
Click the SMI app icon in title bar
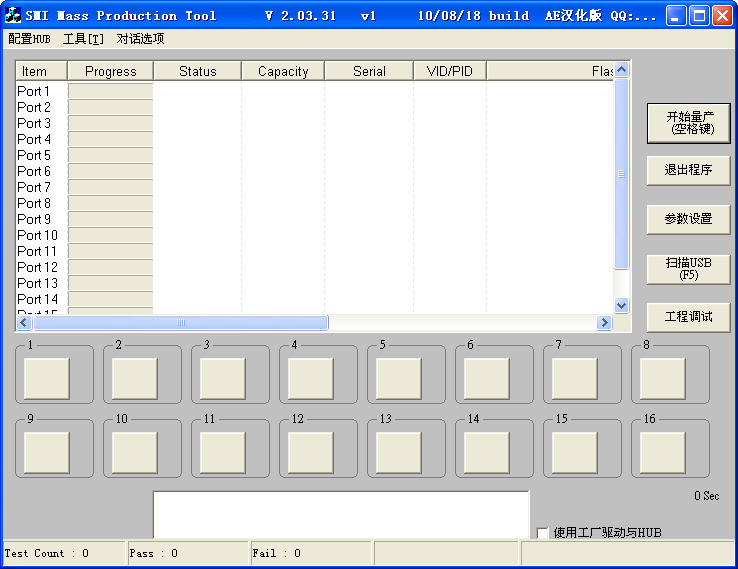pos(13,15)
